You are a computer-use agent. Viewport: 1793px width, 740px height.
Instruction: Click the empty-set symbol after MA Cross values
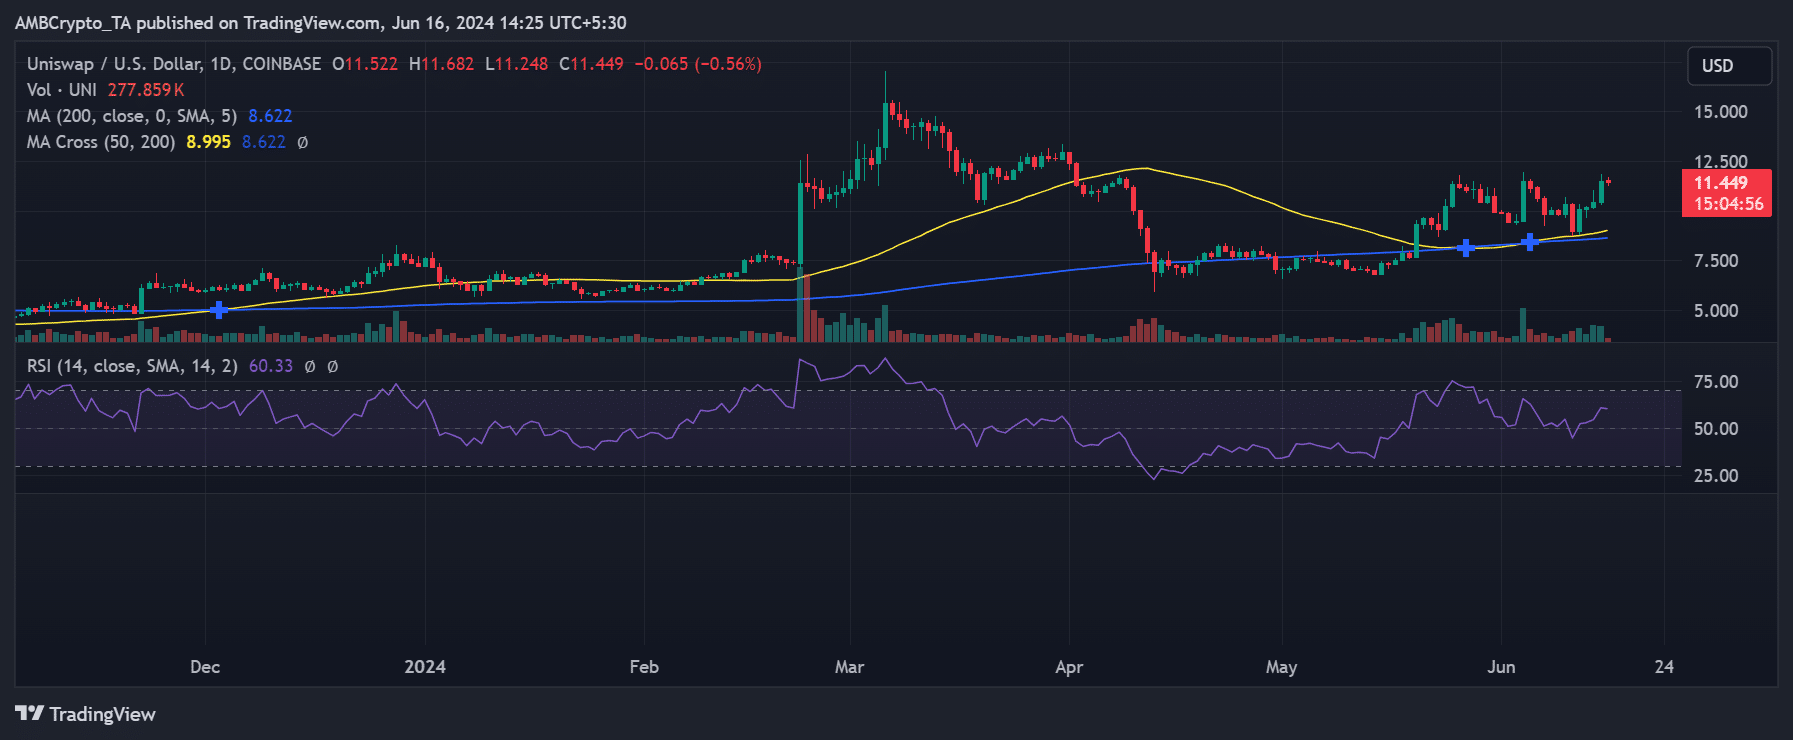pyautogui.click(x=303, y=143)
